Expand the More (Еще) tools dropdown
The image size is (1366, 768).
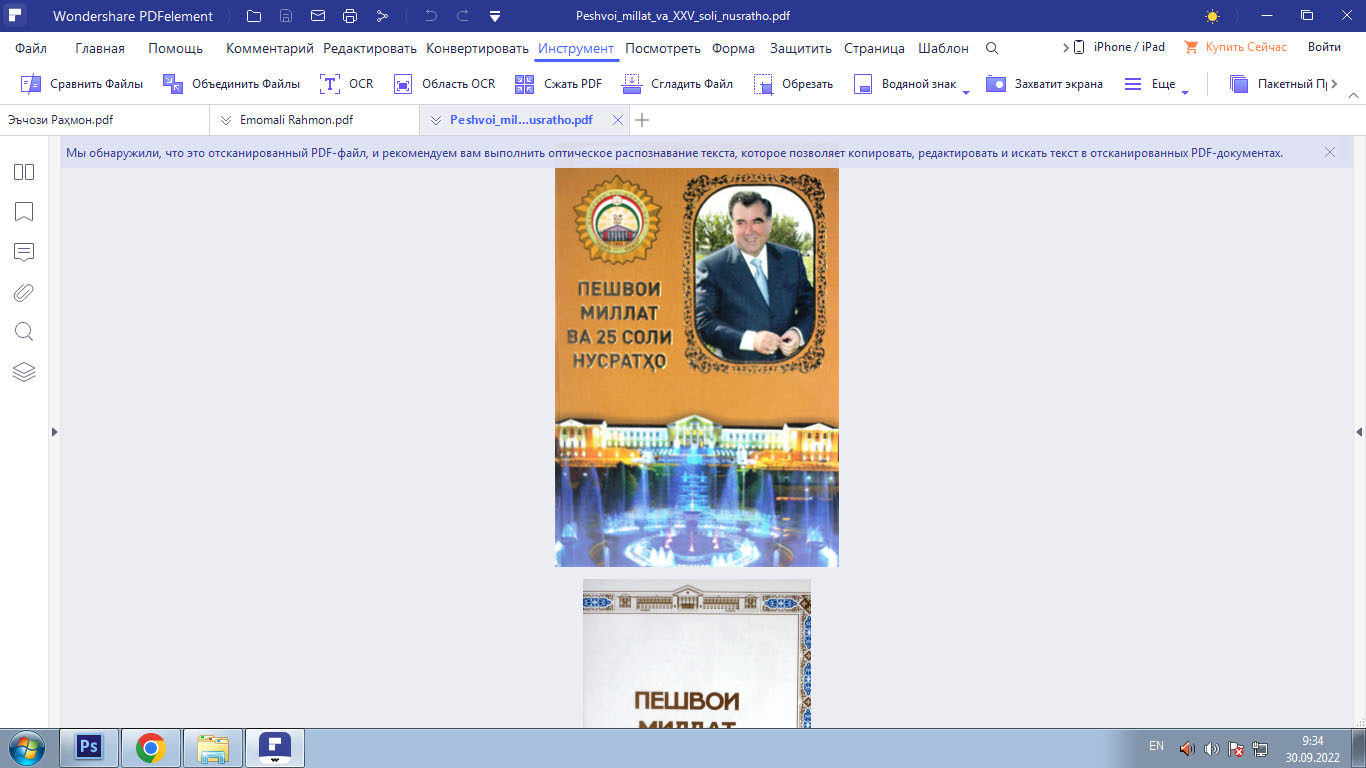click(x=1185, y=92)
